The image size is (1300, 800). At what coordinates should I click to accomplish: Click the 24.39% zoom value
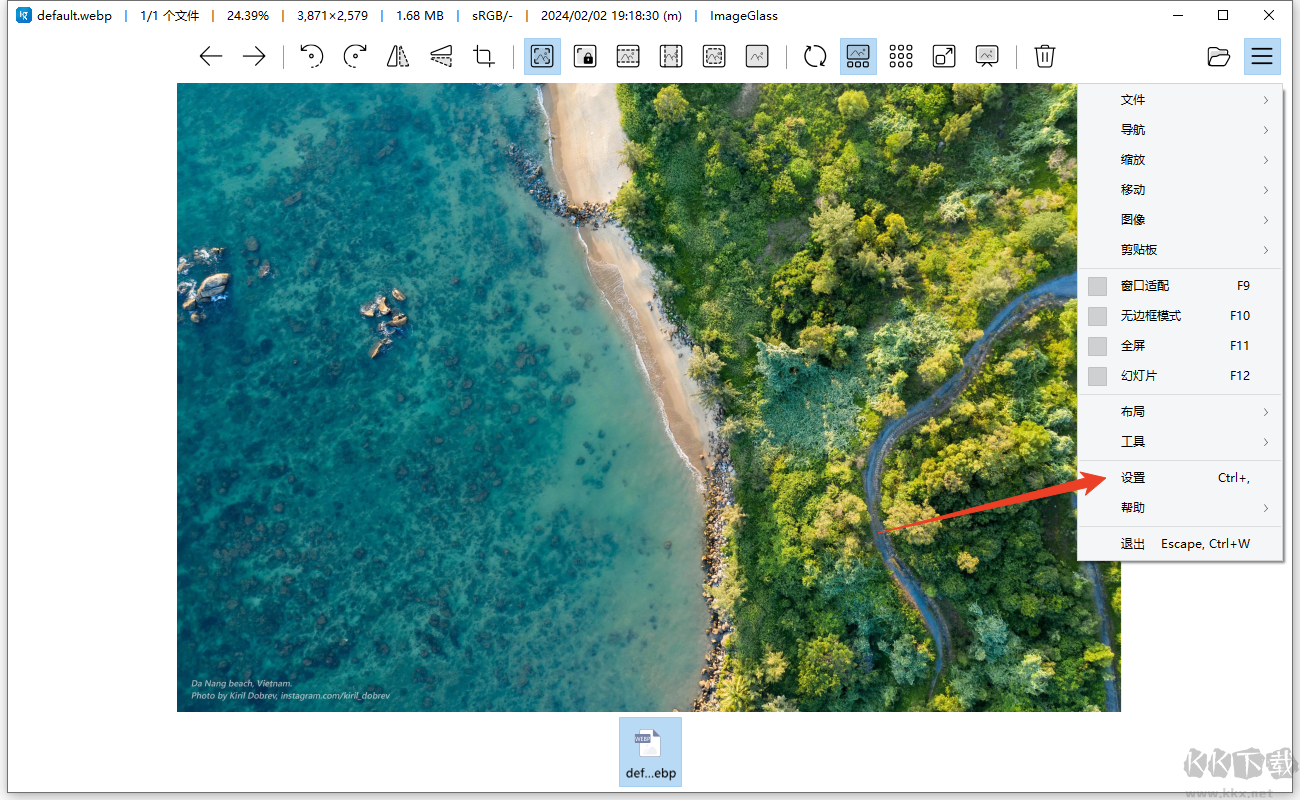tap(248, 16)
